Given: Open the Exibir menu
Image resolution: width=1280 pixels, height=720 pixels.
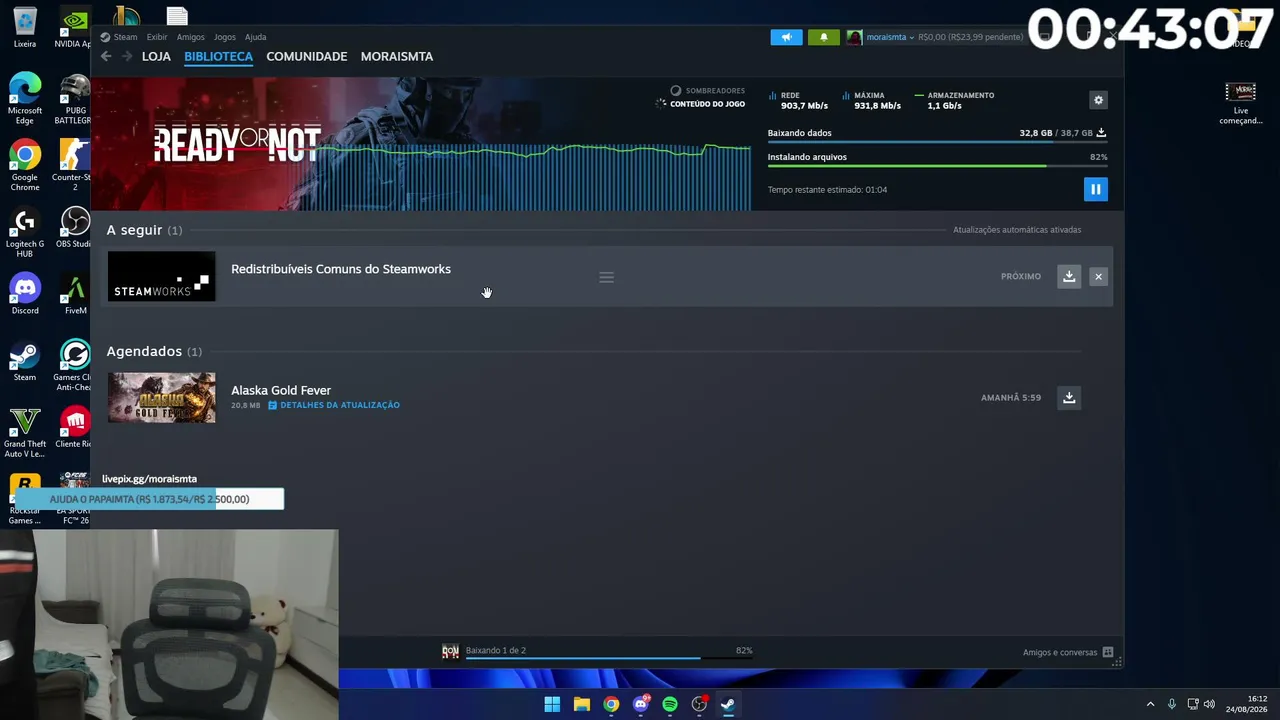Looking at the screenshot, I should tap(157, 37).
